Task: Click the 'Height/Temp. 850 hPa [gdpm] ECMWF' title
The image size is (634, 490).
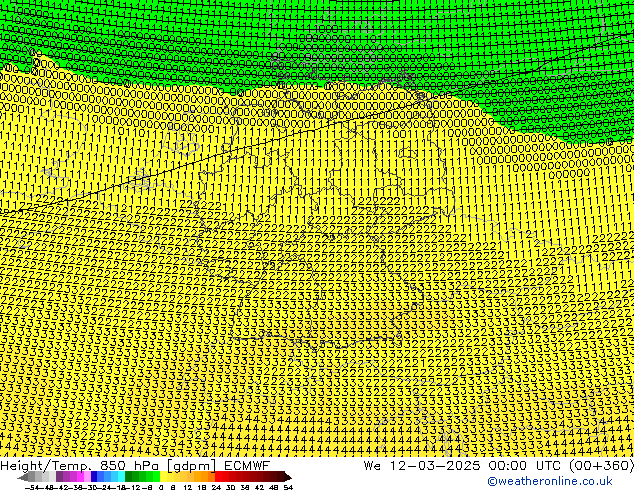Action: pyautogui.click(x=135, y=466)
